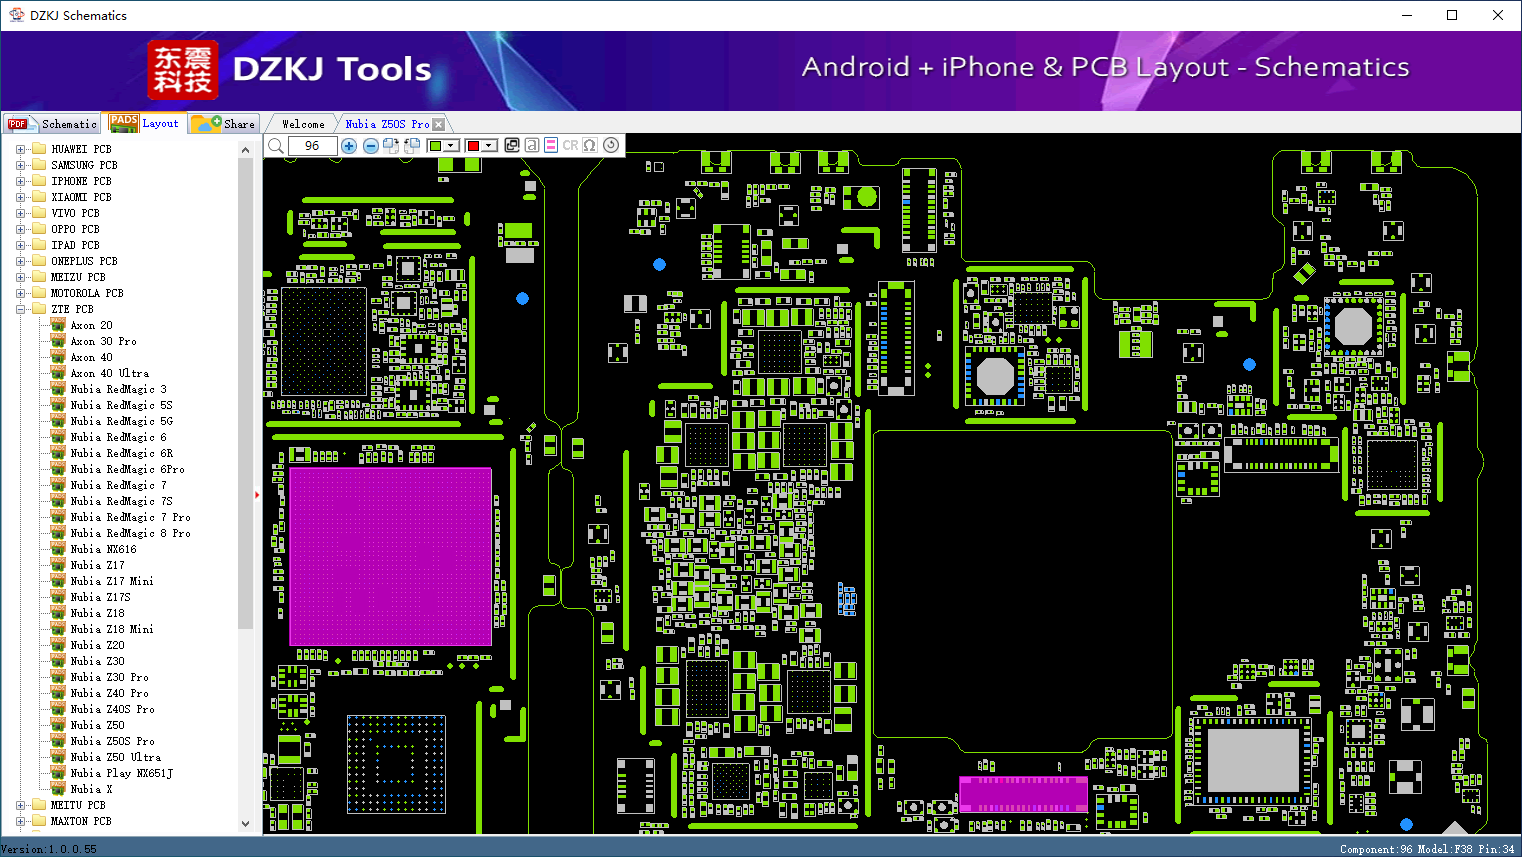
Task: Select Nubia RedMagic 3 in the tree
Action: (x=118, y=389)
